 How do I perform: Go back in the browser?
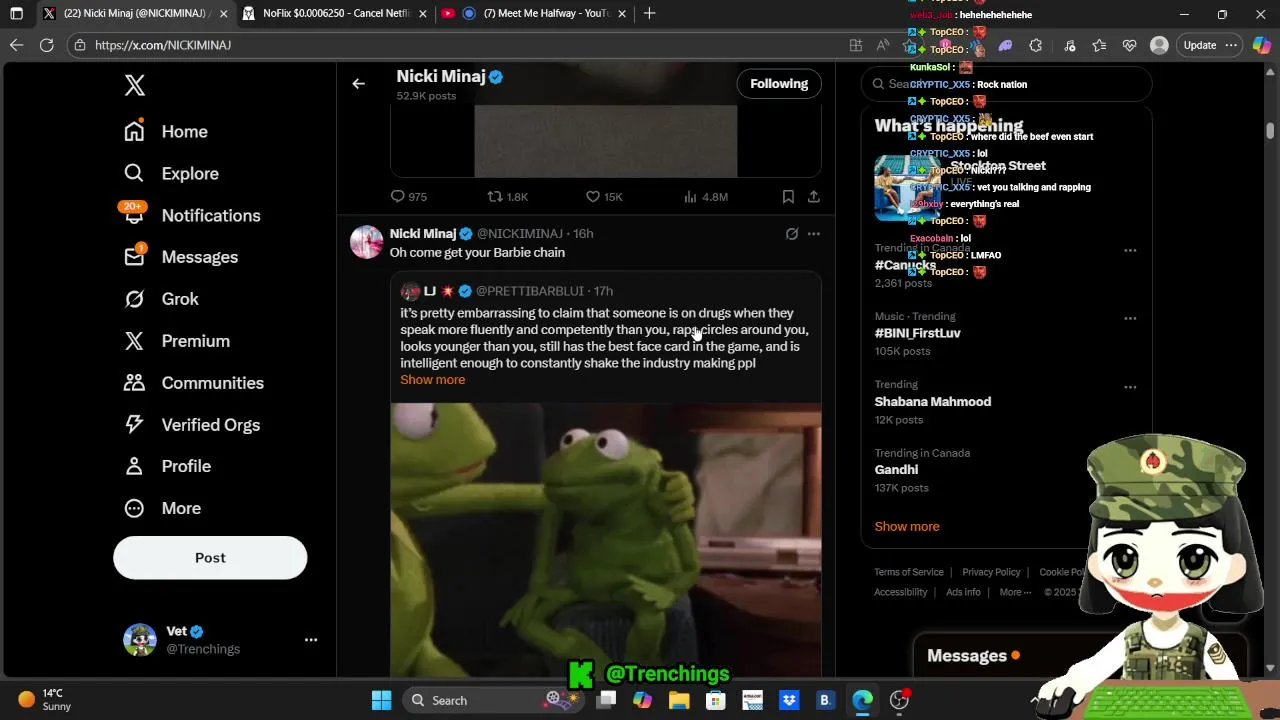point(16,45)
